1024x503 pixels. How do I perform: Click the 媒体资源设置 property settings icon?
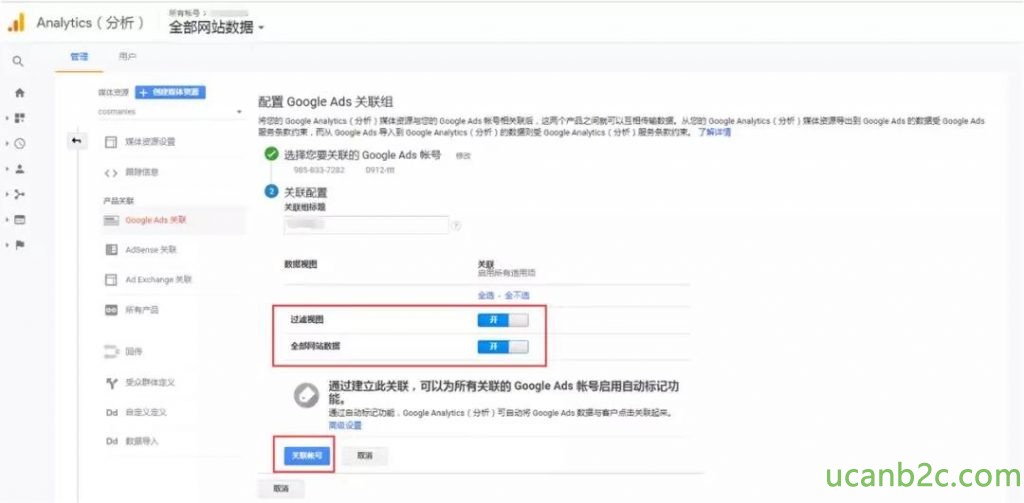click(x=111, y=142)
